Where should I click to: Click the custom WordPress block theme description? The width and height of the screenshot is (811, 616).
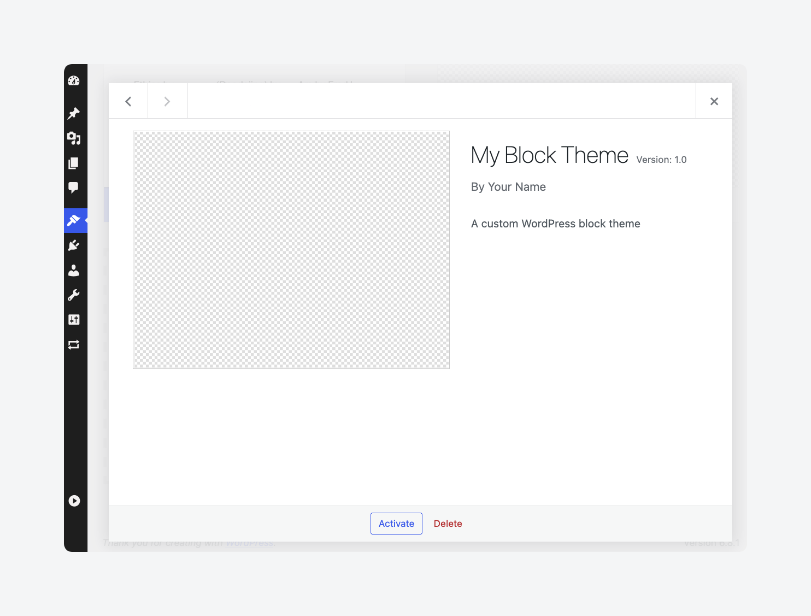click(555, 223)
